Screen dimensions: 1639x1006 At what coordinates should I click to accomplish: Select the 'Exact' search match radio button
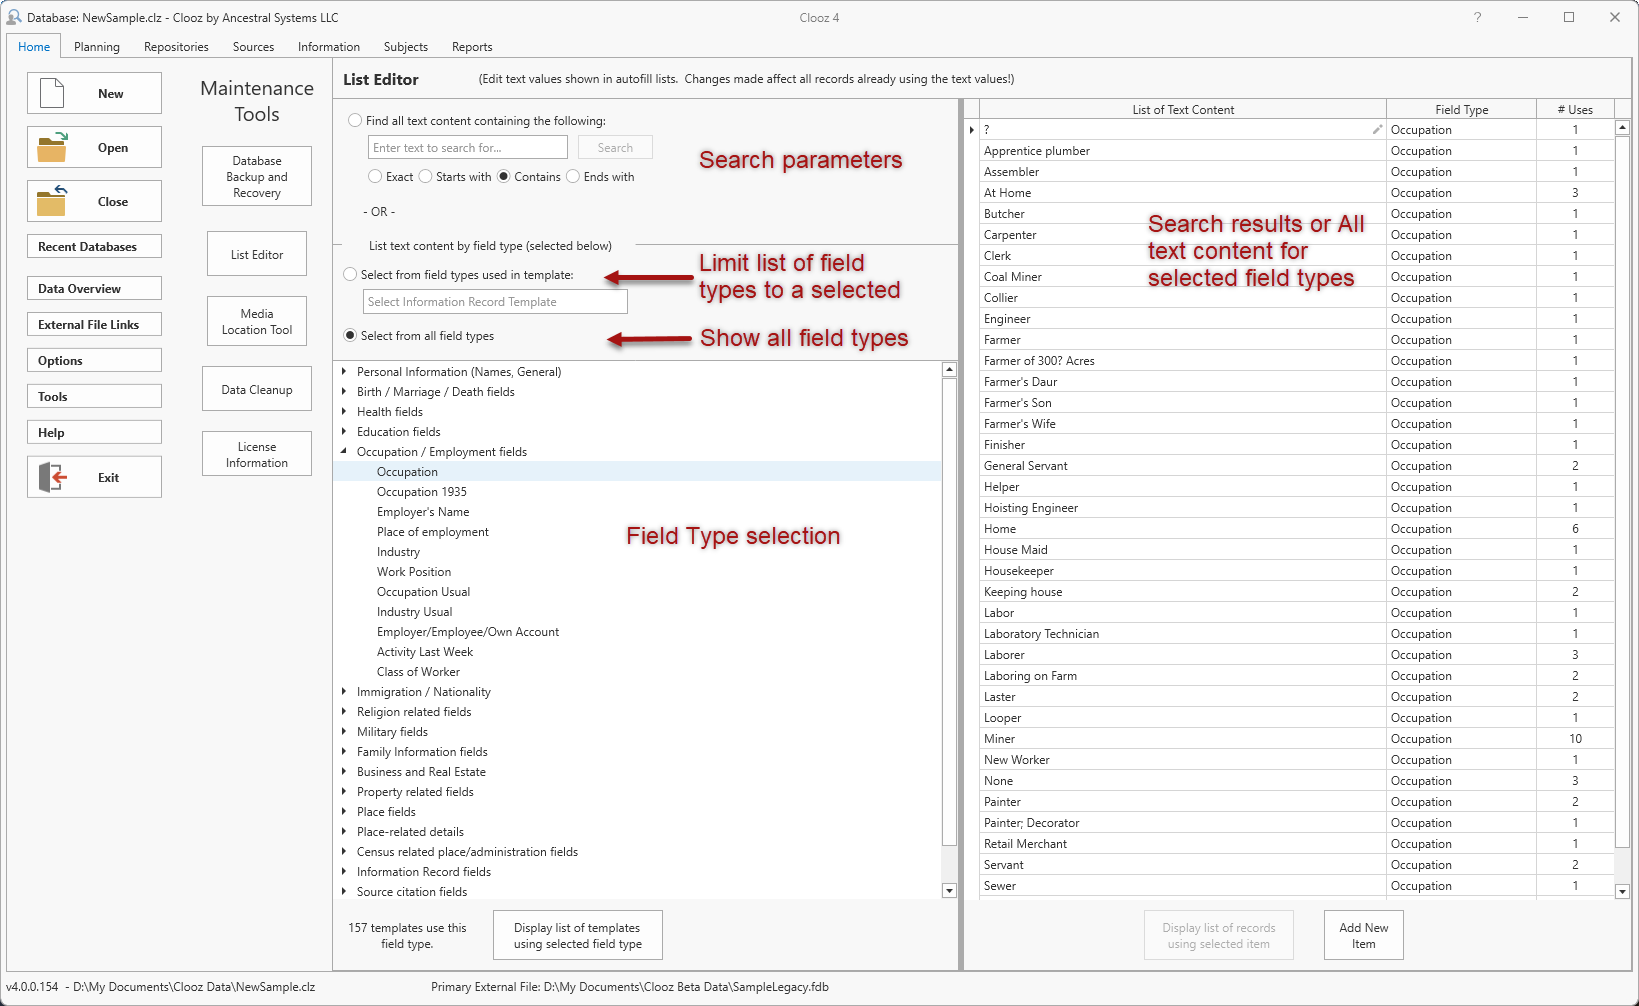tap(376, 176)
